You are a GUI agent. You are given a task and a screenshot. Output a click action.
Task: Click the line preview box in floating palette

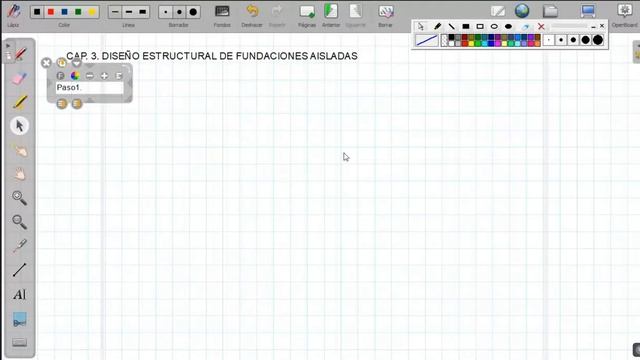click(427, 40)
